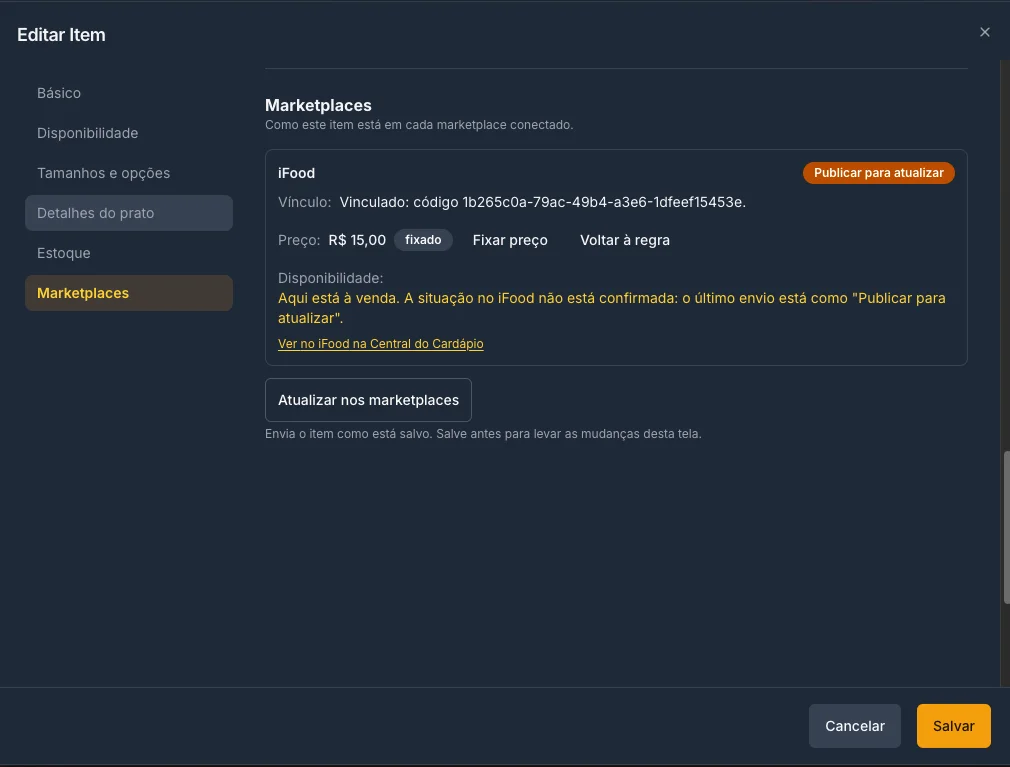
Task: Click the 'Envia o item como está salvo' note
Action: tap(483, 434)
